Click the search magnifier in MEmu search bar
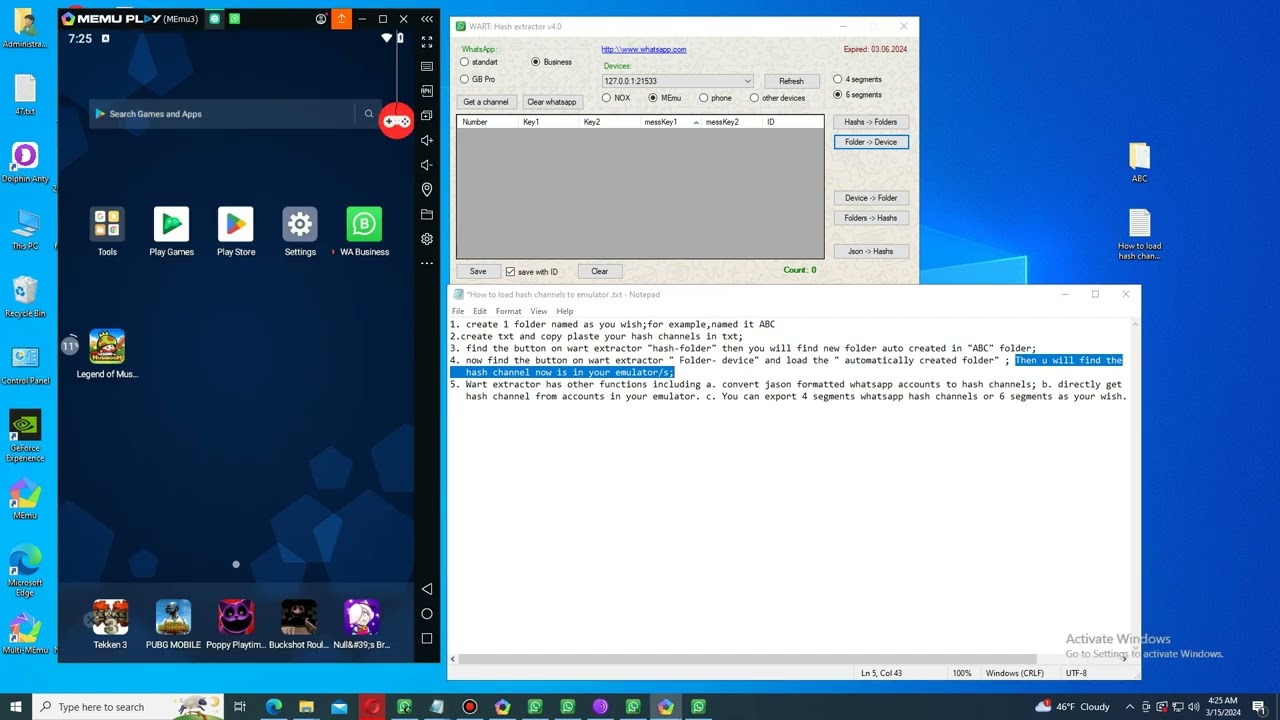1280x720 pixels. tap(369, 114)
